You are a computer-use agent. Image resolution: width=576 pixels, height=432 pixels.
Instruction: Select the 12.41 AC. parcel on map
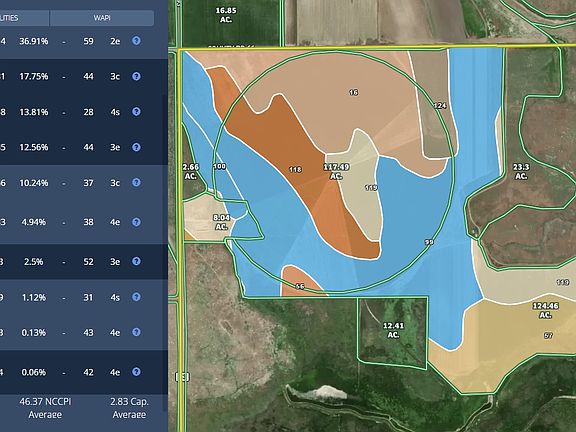(x=393, y=330)
